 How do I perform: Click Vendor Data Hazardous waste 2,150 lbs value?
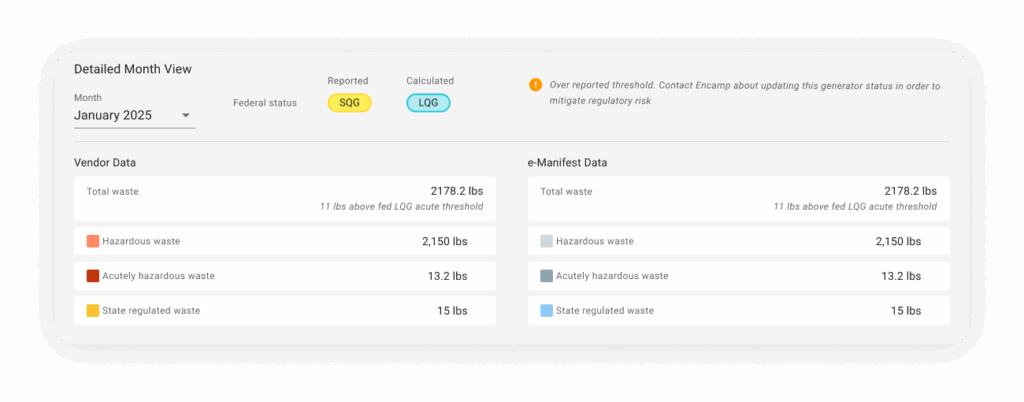(444, 241)
